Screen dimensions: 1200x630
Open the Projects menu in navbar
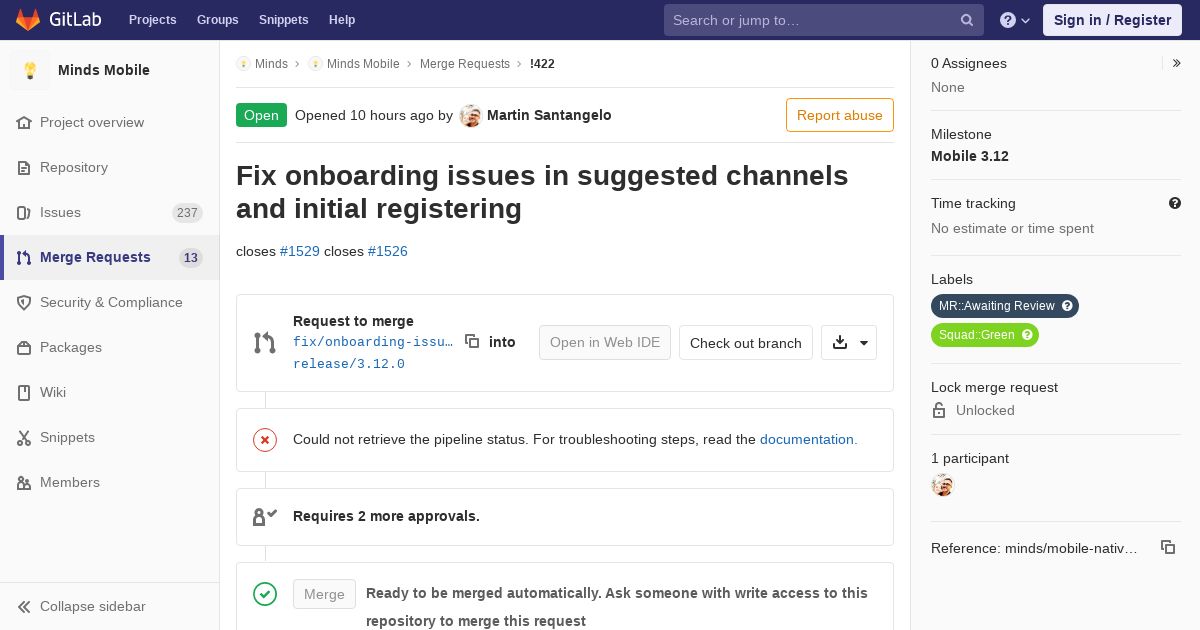tap(152, 20)
